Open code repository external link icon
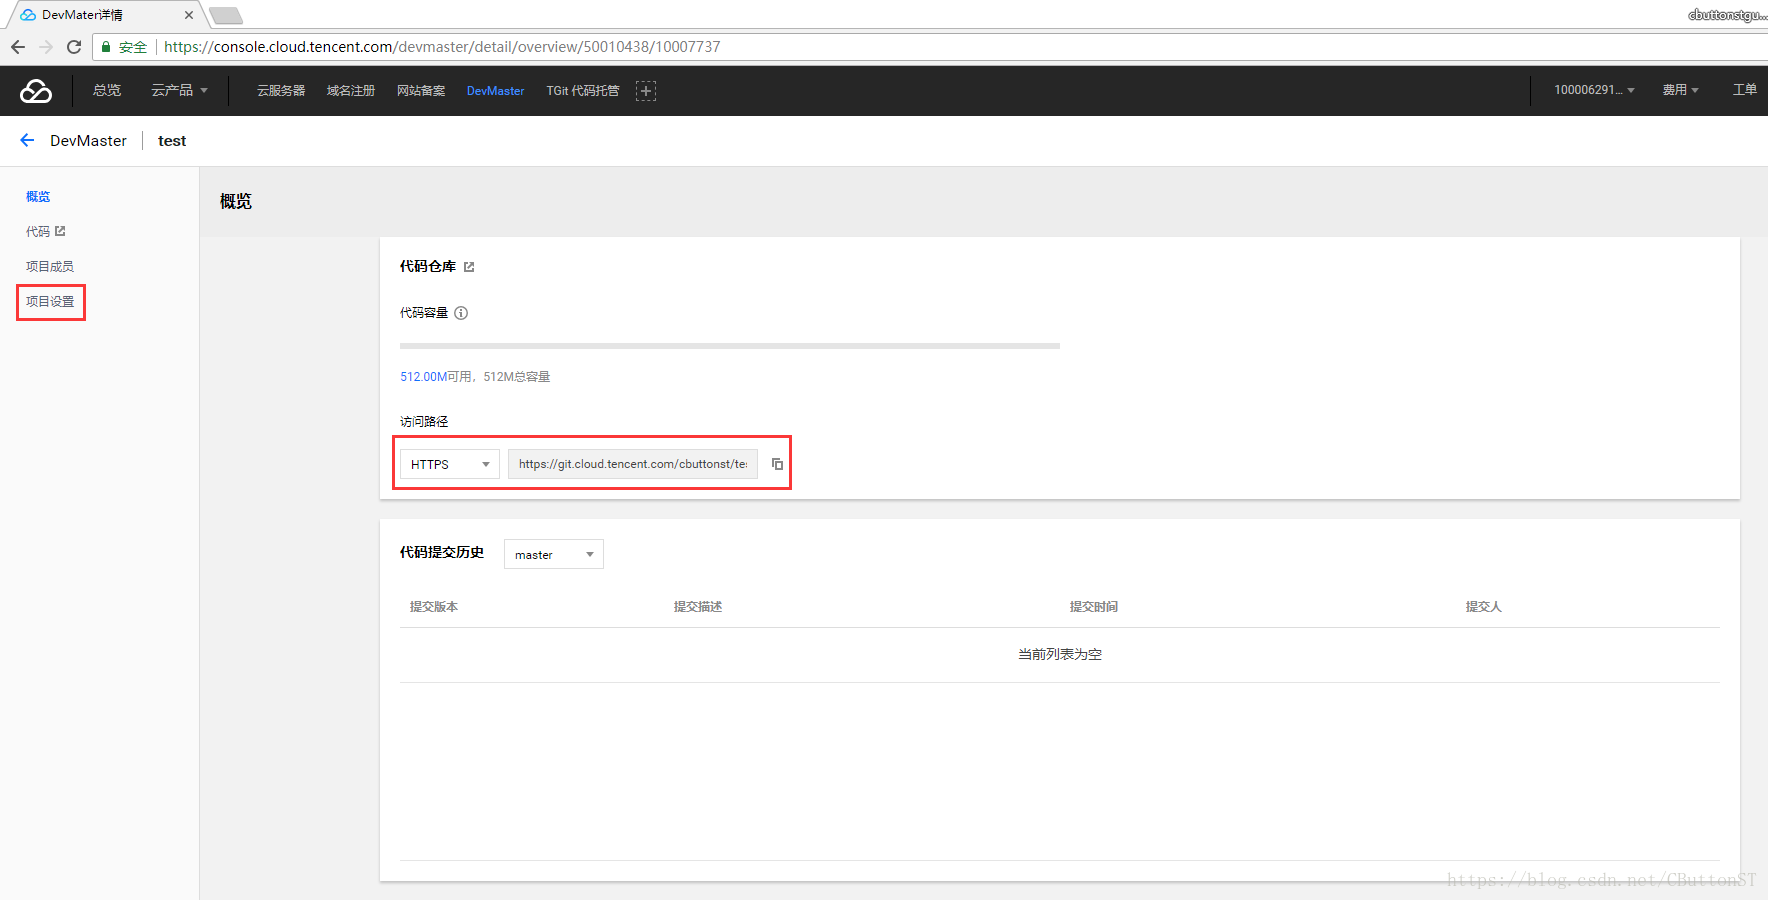The height and width of the screenshot is (900, 1768). pos(469,267)
